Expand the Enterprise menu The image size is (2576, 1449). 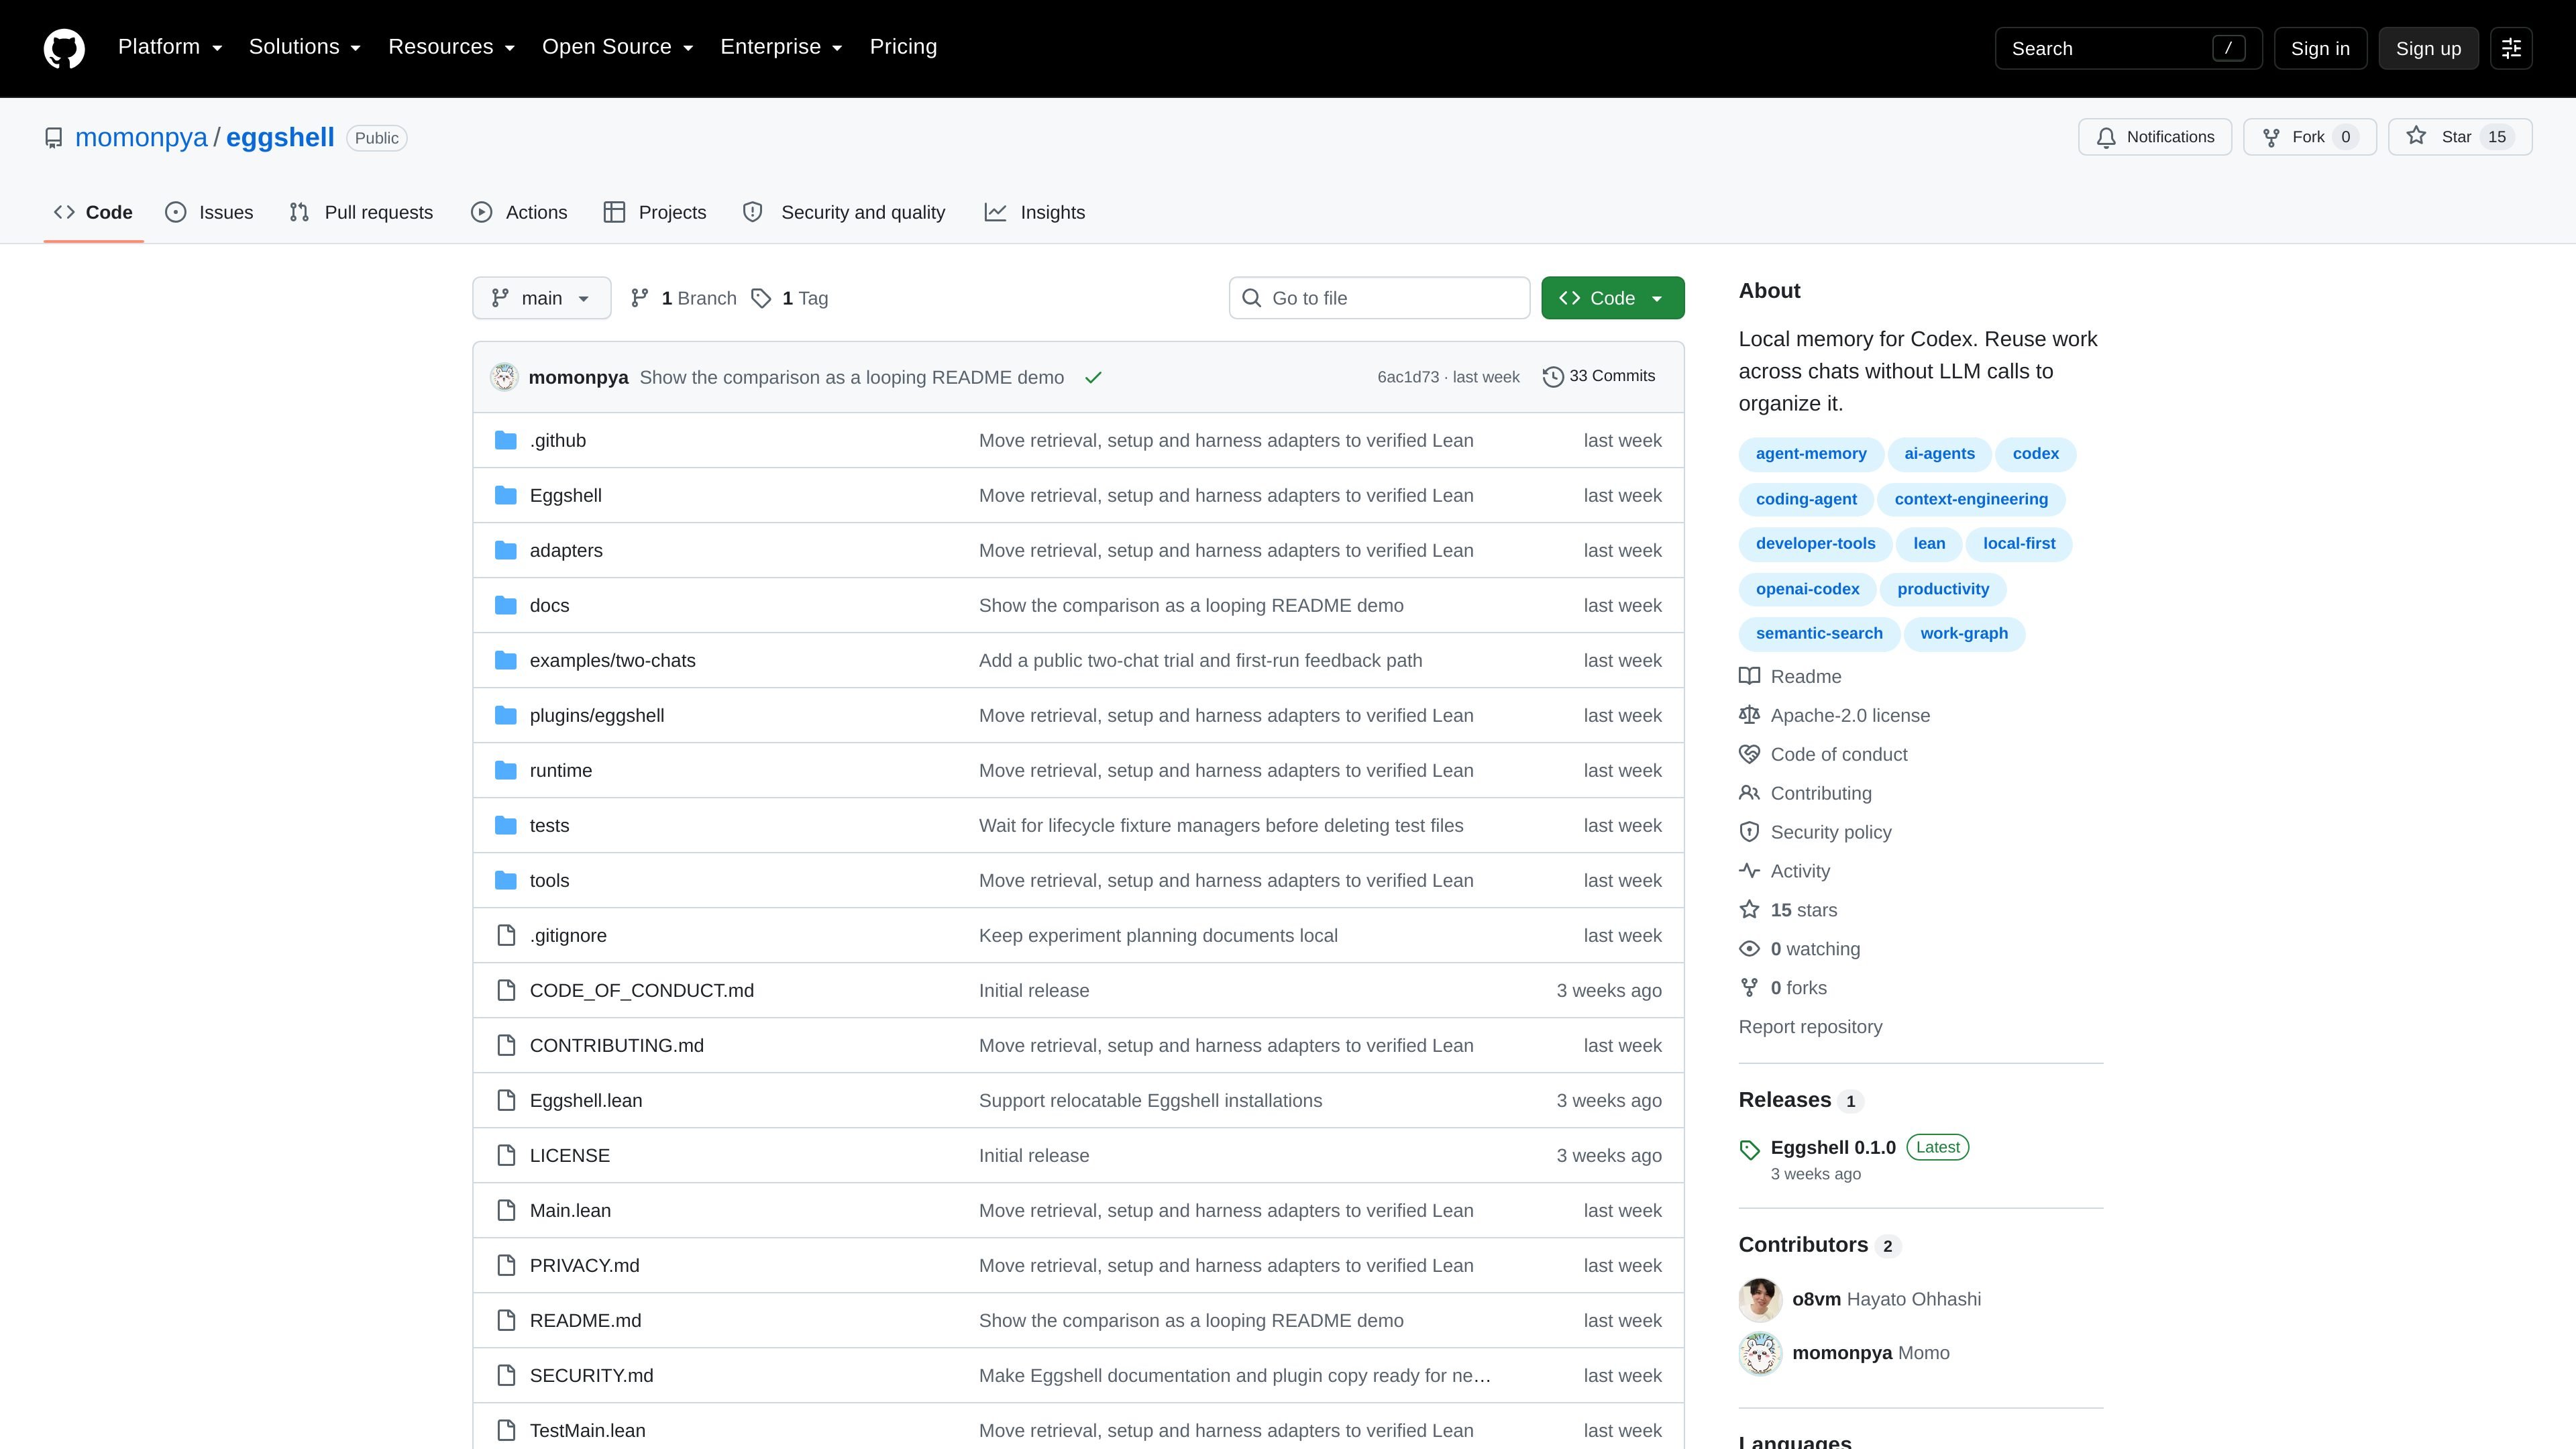tap(782, 47)
